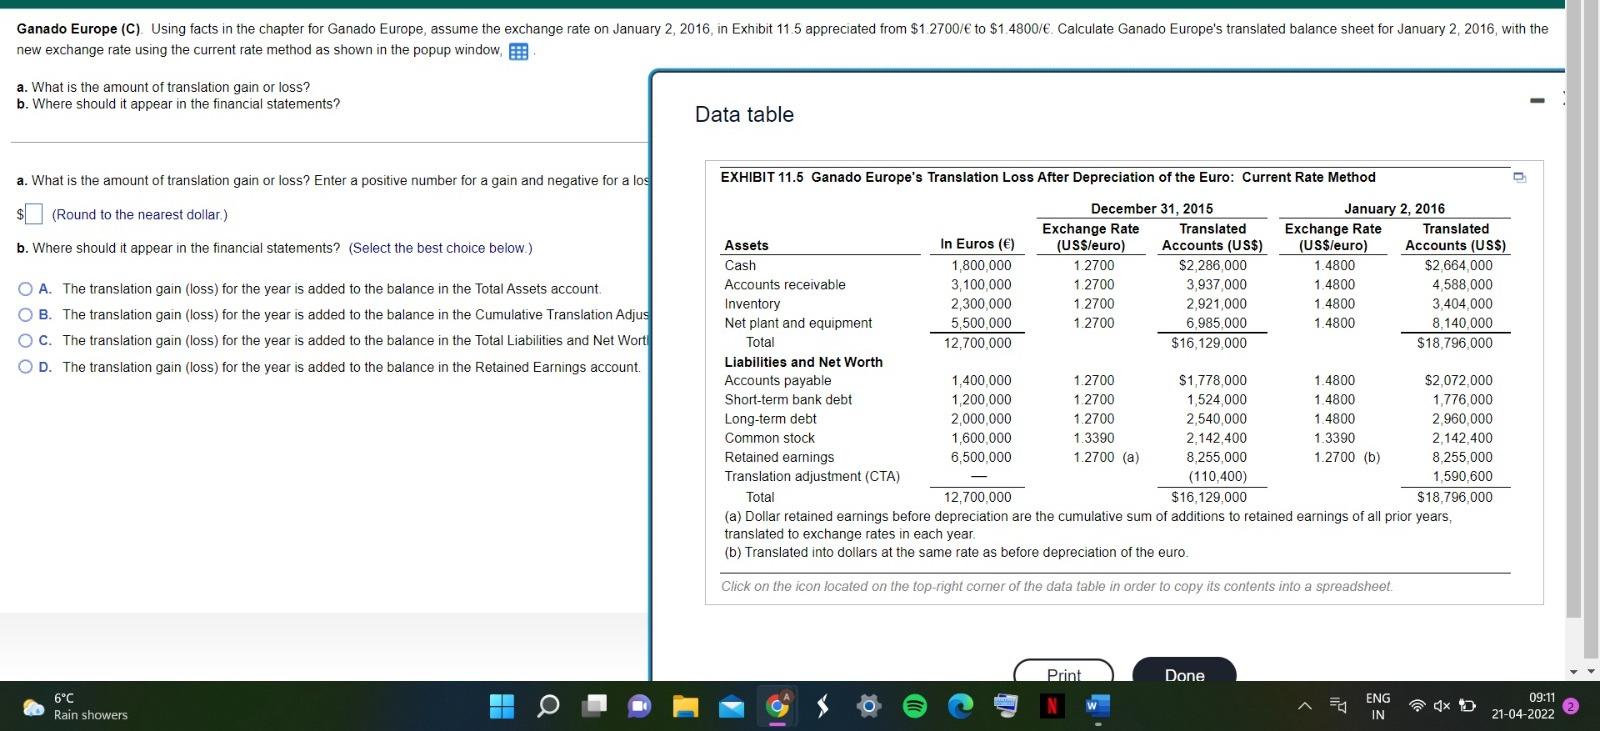
Task: Select option D about Retained Earnings account
Action: 25,367
